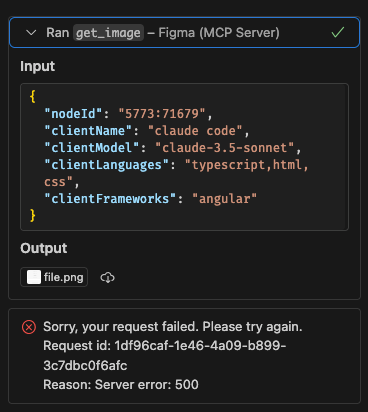Click the Figma (MCP Server) header text
Viewport: 368px width, 412px height.
[x=219, y=33]
